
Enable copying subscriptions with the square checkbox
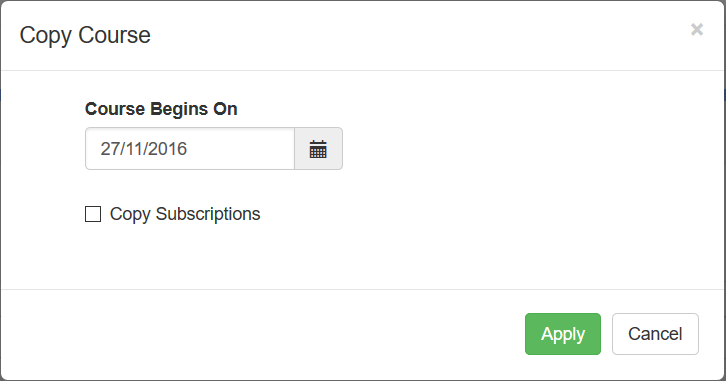click(93, 214)
